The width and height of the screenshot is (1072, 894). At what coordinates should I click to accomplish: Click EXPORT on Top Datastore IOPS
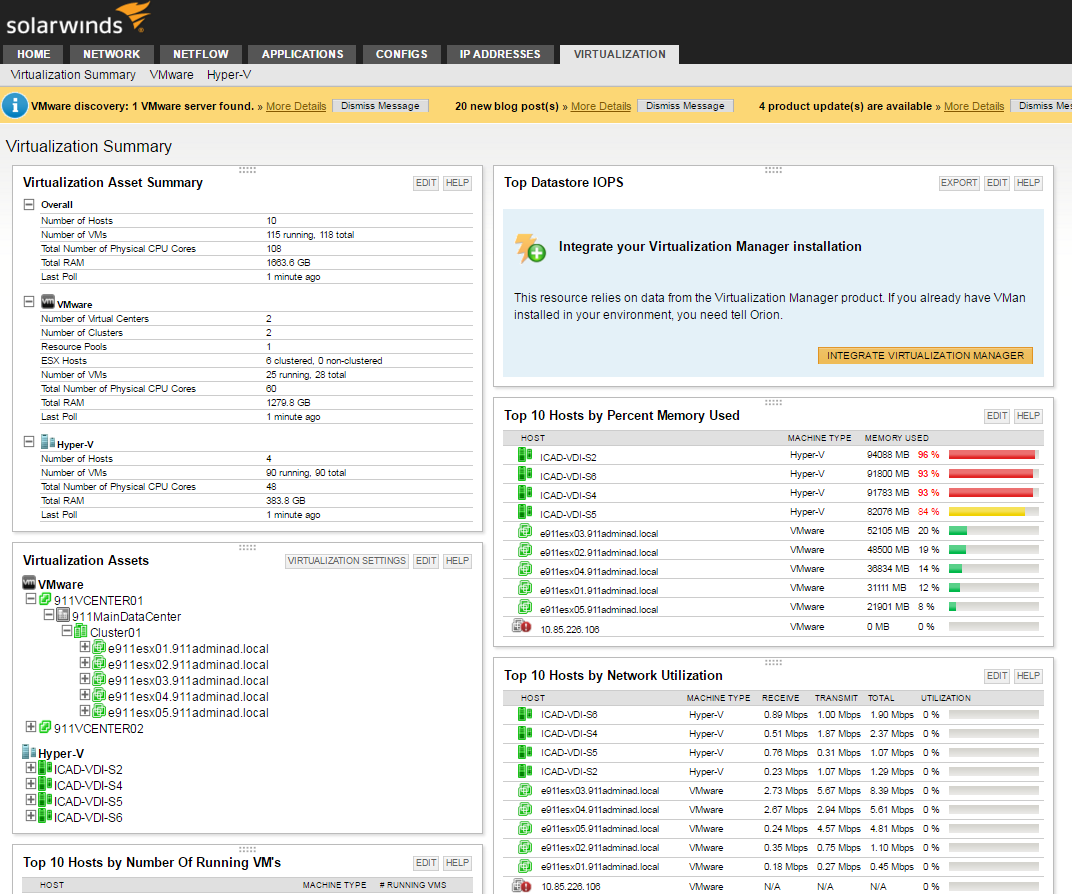coord(959,182)
